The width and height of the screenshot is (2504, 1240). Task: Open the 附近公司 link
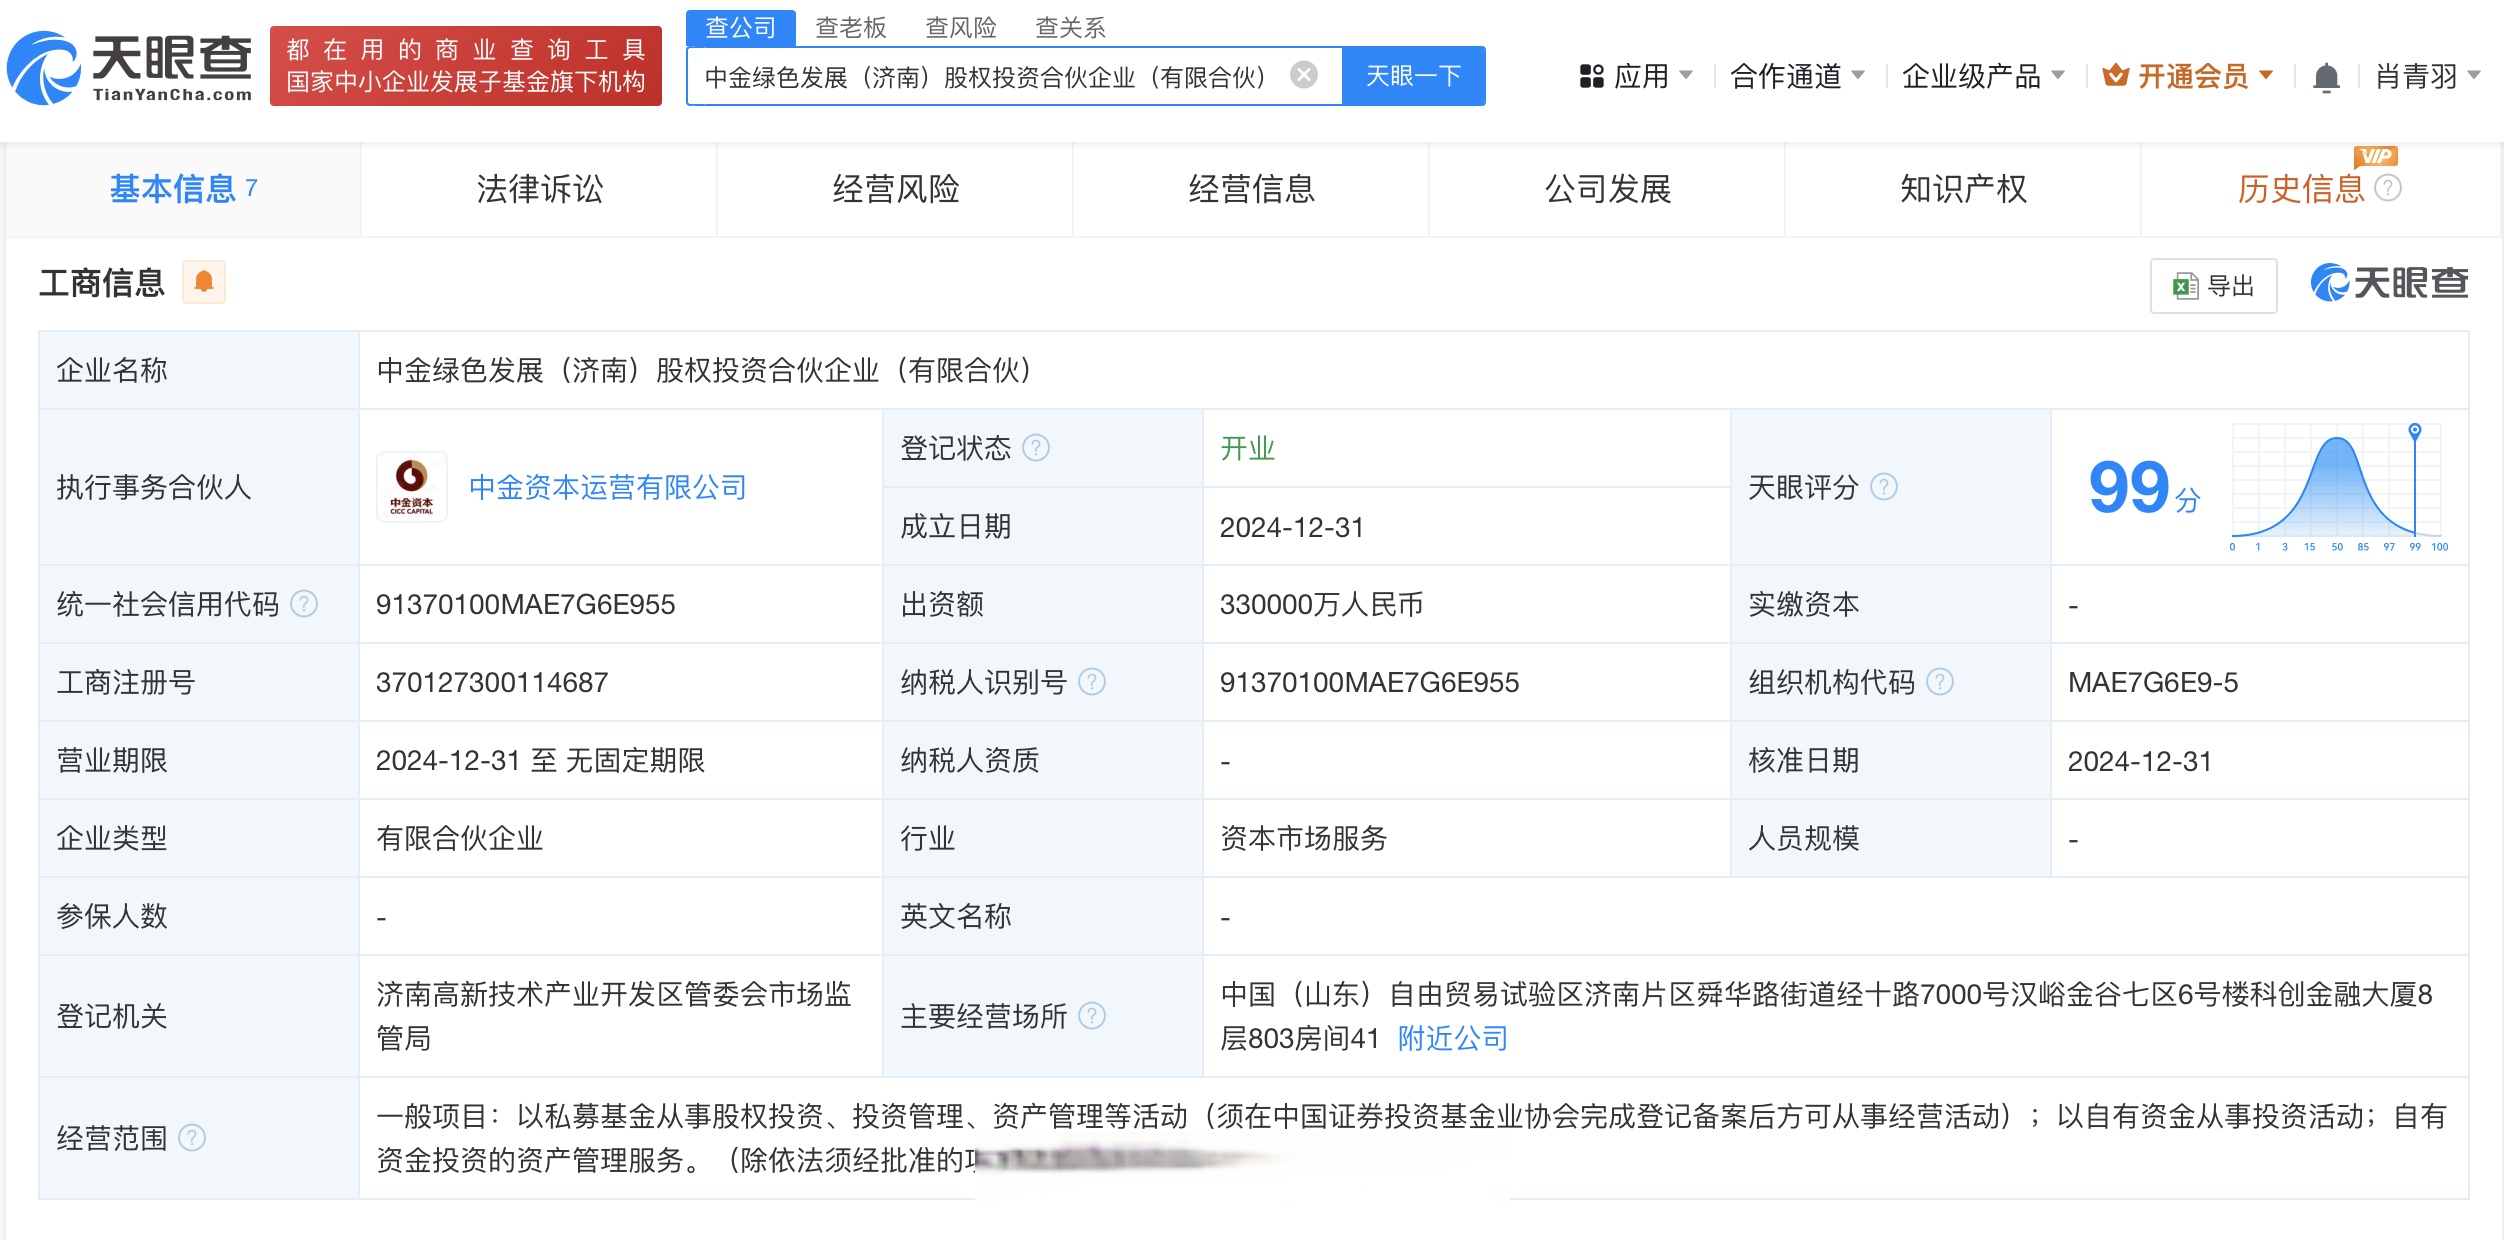point(1451,1040)
